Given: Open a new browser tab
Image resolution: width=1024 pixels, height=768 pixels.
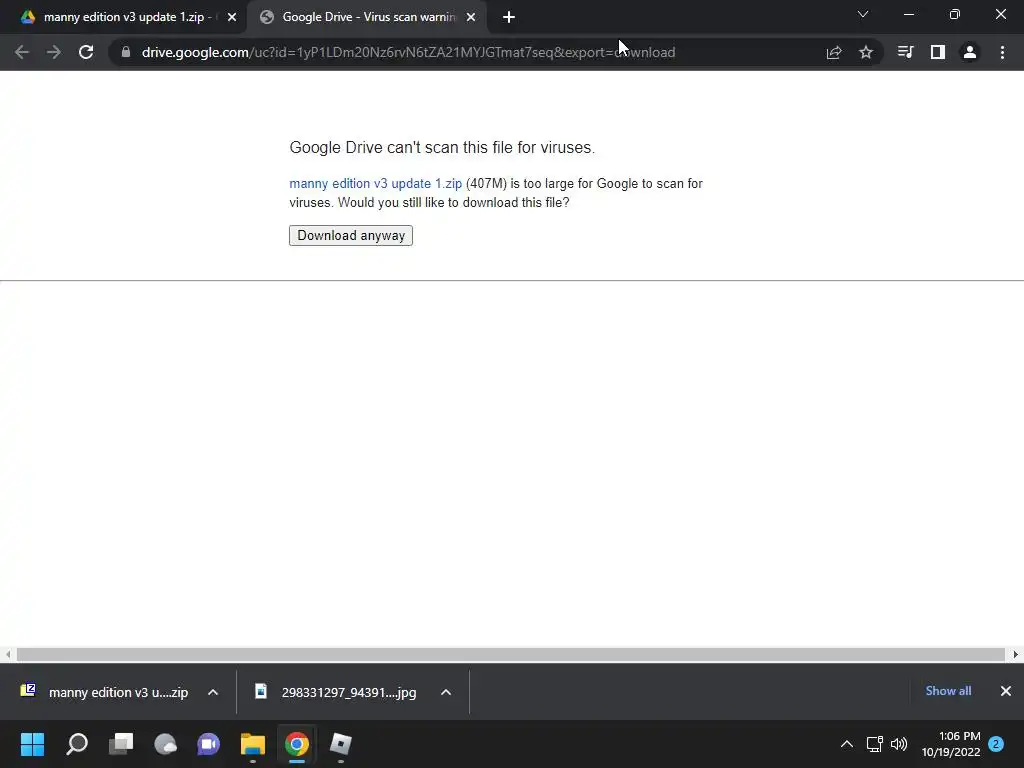Looking at the screenshot, I should pyautogui.click(x=509, y=17).
